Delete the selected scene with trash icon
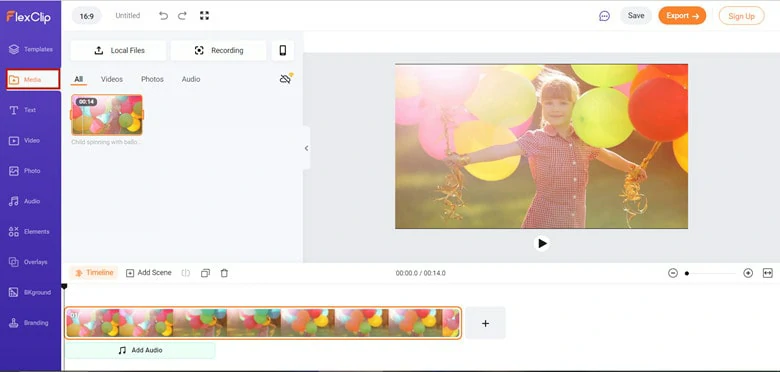The height and width of the screenshot is (372, 780). click(224, 273)
